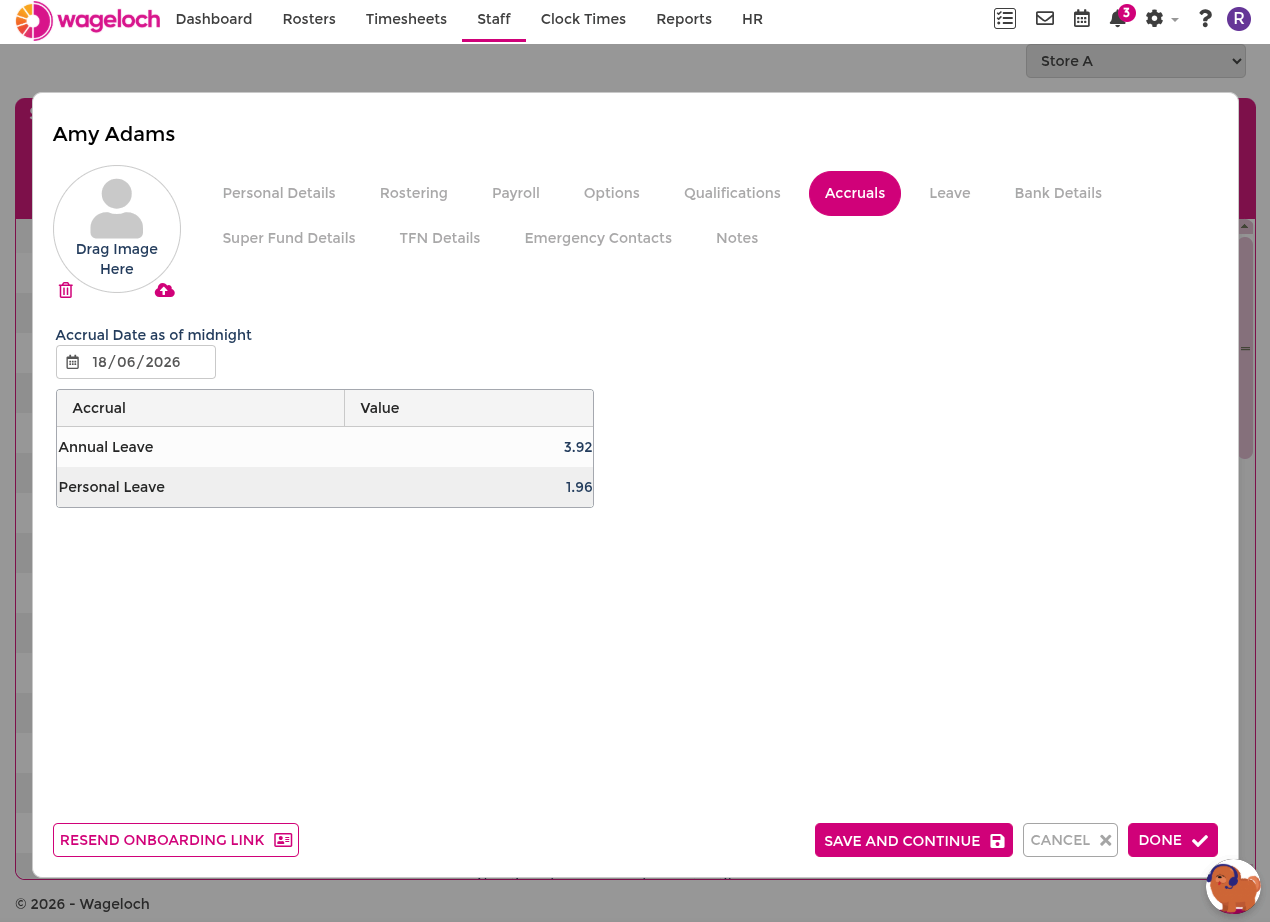
Task: Open the HR menu
Action: 753,19
